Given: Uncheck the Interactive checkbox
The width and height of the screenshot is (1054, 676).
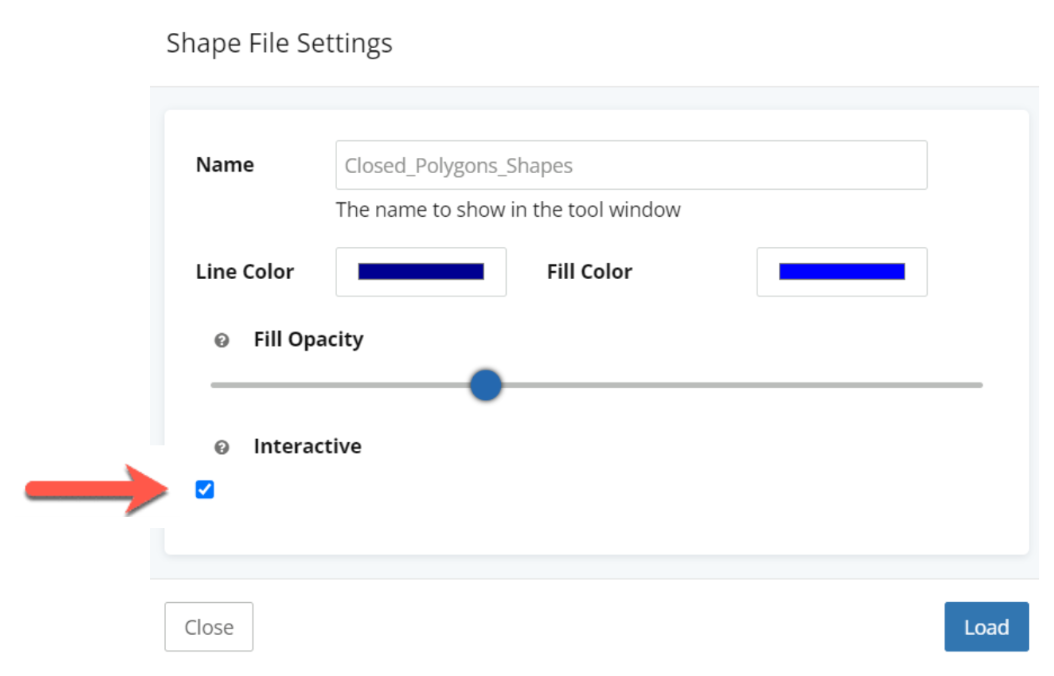Looking at the screenshot, I should tap(205, 489).
